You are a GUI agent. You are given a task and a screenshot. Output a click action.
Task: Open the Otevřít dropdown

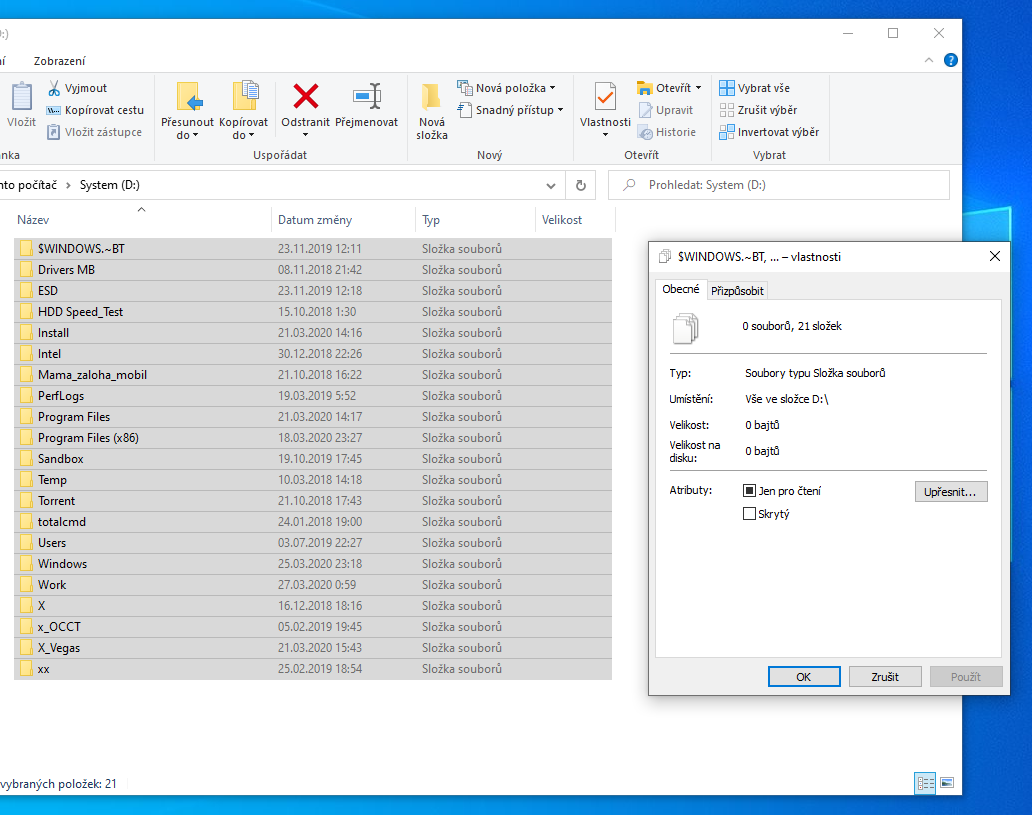coord(669,88)
